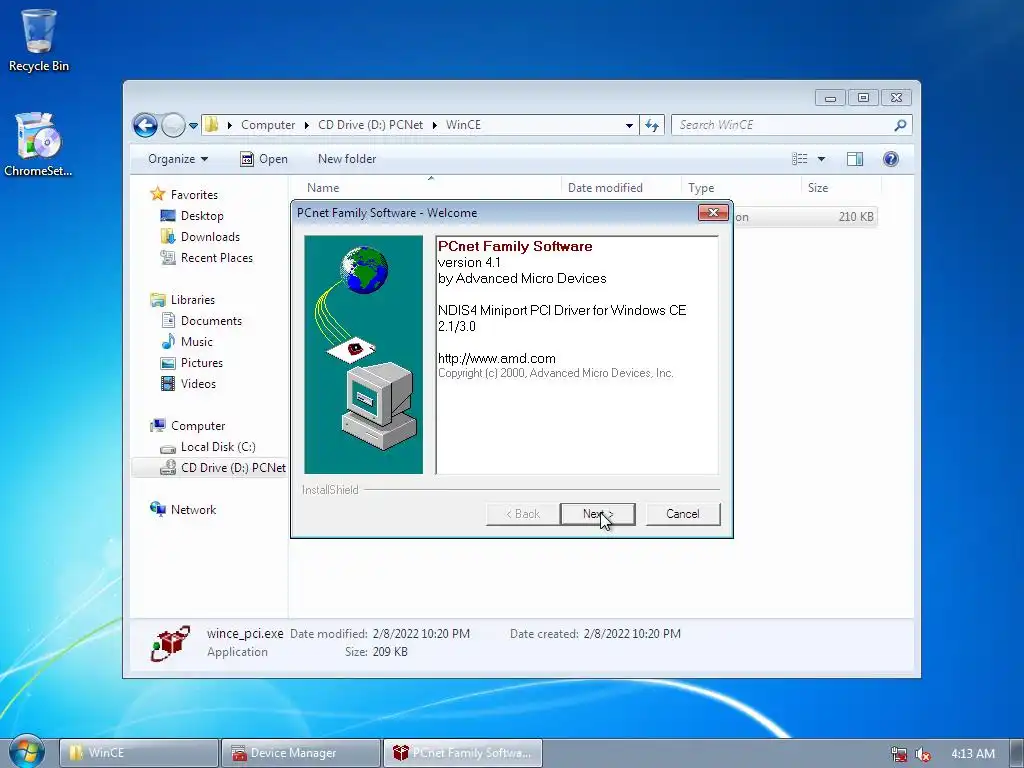1024x768 pixels.
Task: Click Cancel in the PCnet installer
Action: click(x=682, y=514)
